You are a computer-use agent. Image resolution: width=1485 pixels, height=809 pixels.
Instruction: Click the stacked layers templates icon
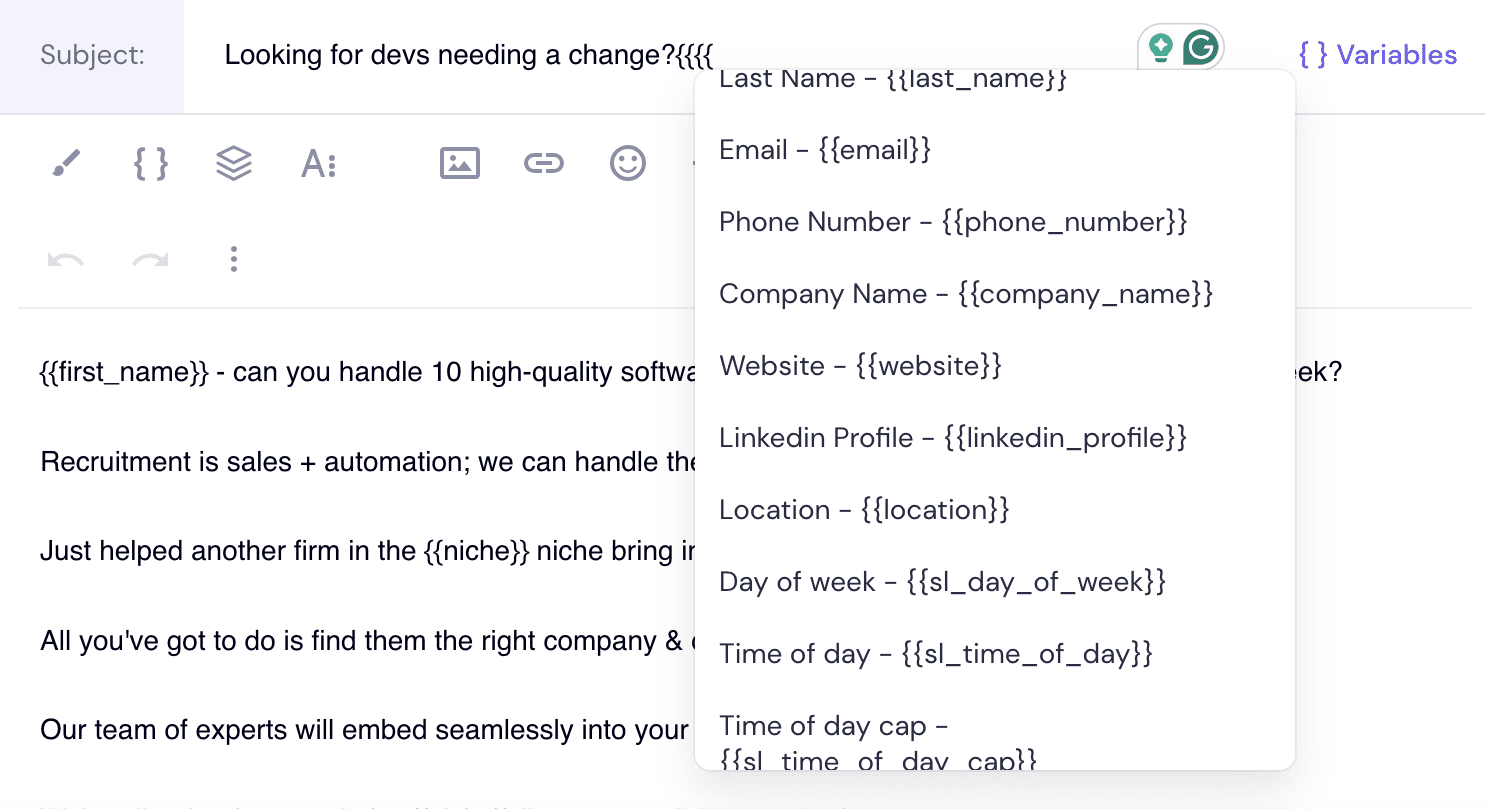(234, 163)
